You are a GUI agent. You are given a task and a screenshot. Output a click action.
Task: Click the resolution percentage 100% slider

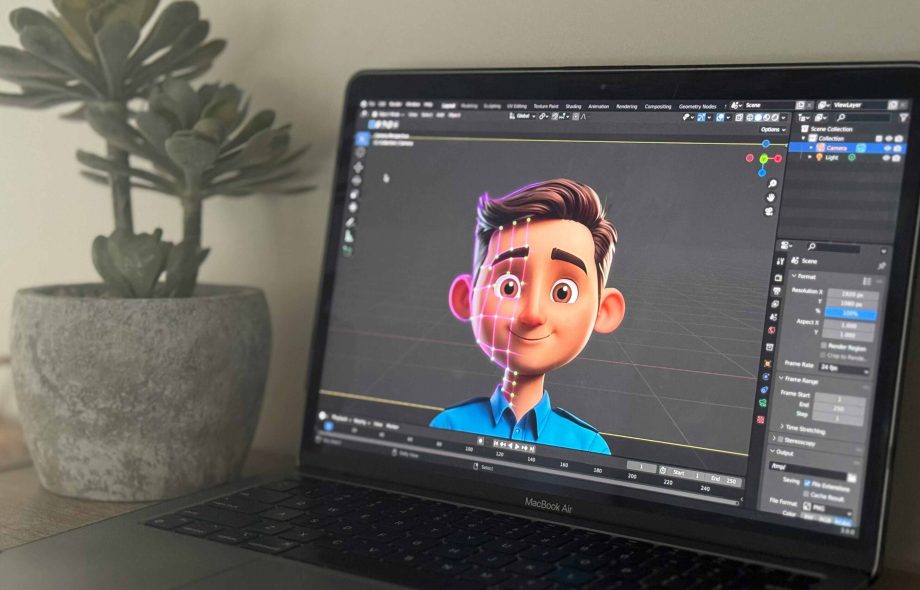(x=849, y=314)
